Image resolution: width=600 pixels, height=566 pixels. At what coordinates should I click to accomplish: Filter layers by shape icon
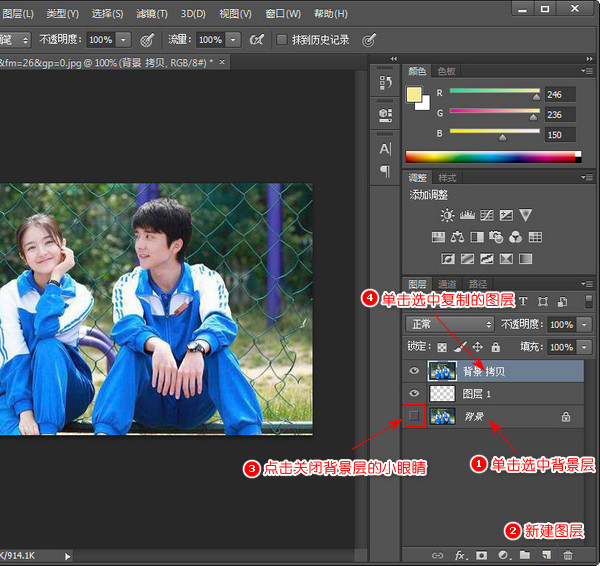coord(543,302)
